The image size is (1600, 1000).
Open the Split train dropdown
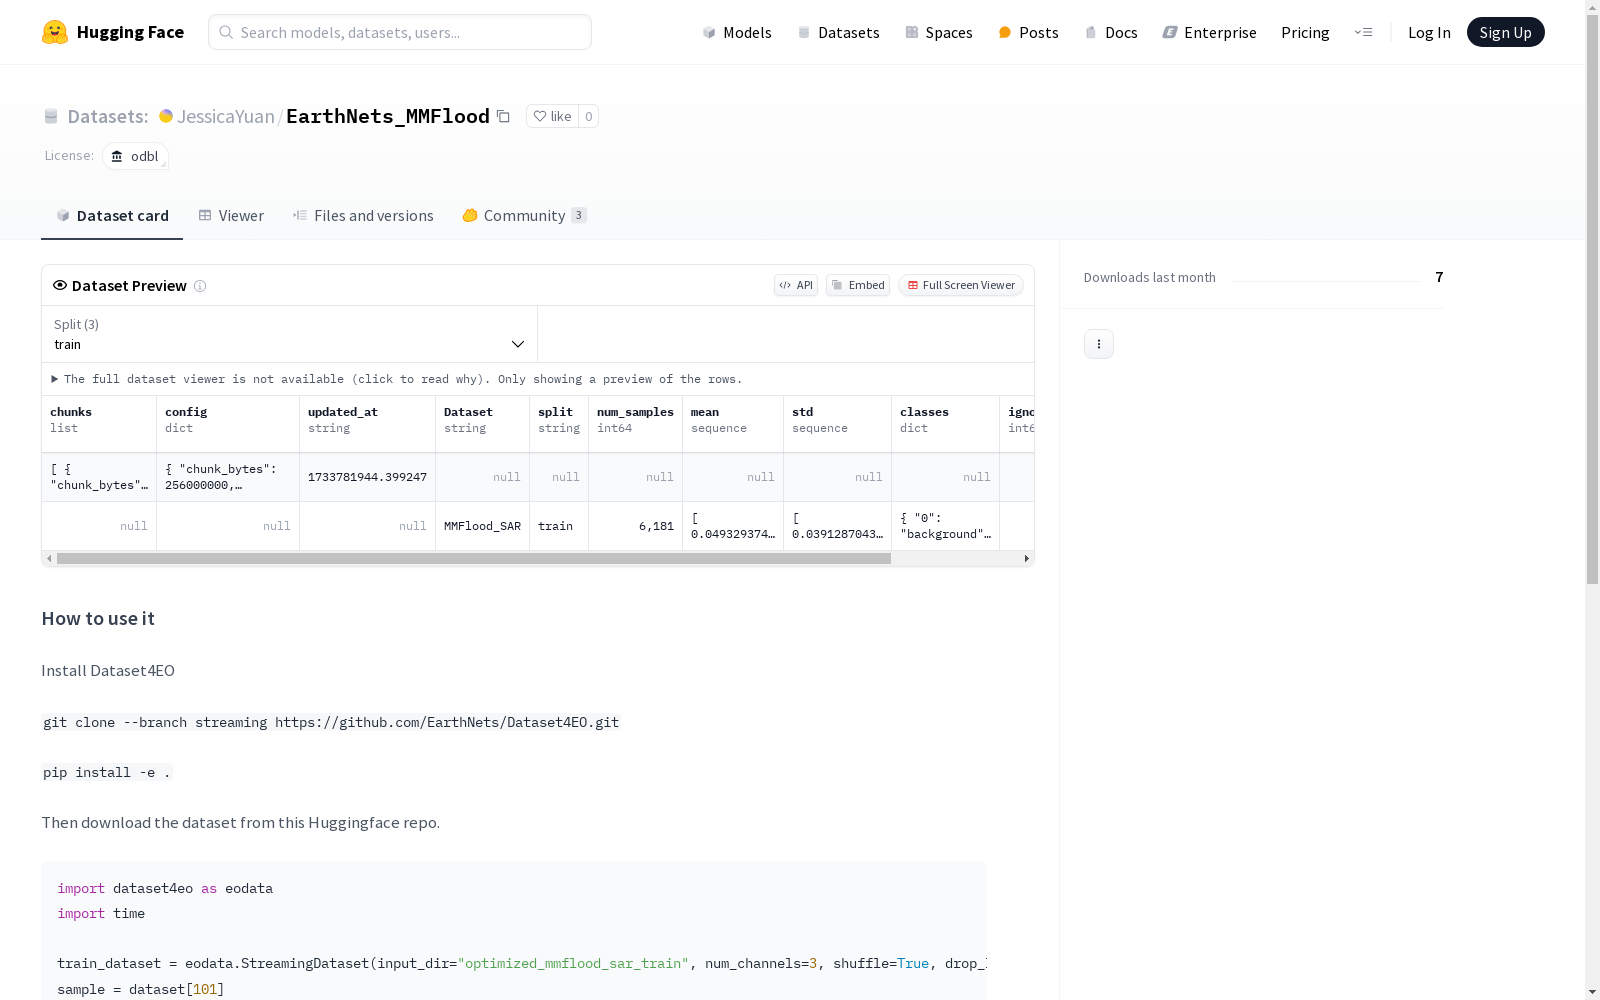[289, 335]
